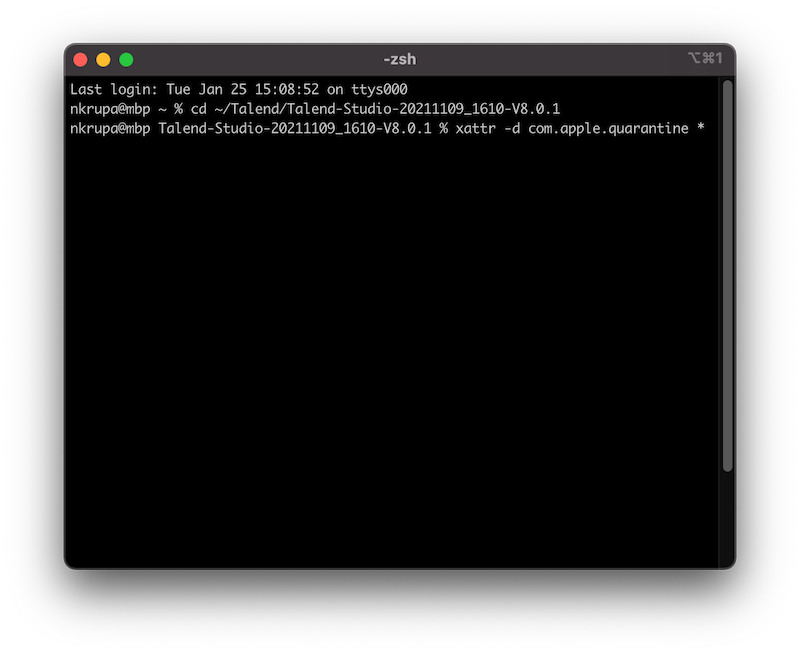Viewport: 800px width, 654px height.
Task: Click the green full-screen zoom button
Action: click(x=126, y=60)
